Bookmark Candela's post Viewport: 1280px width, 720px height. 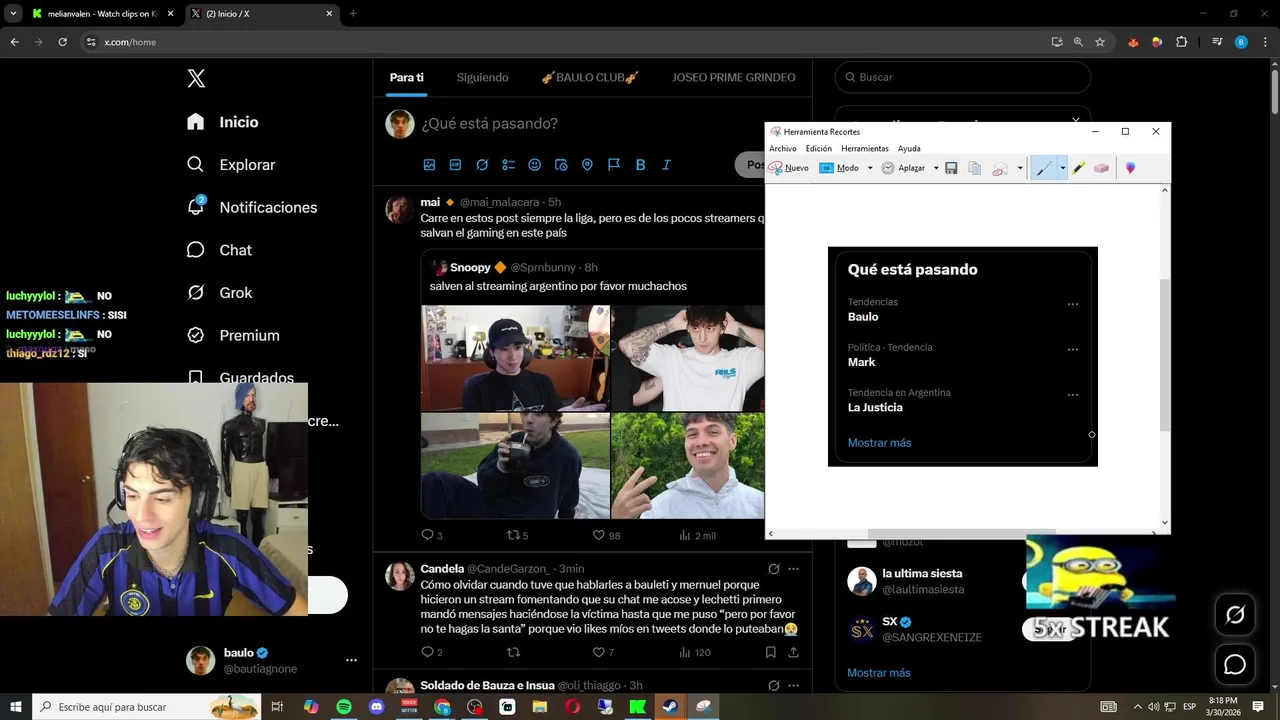click(x=770, y=652)
